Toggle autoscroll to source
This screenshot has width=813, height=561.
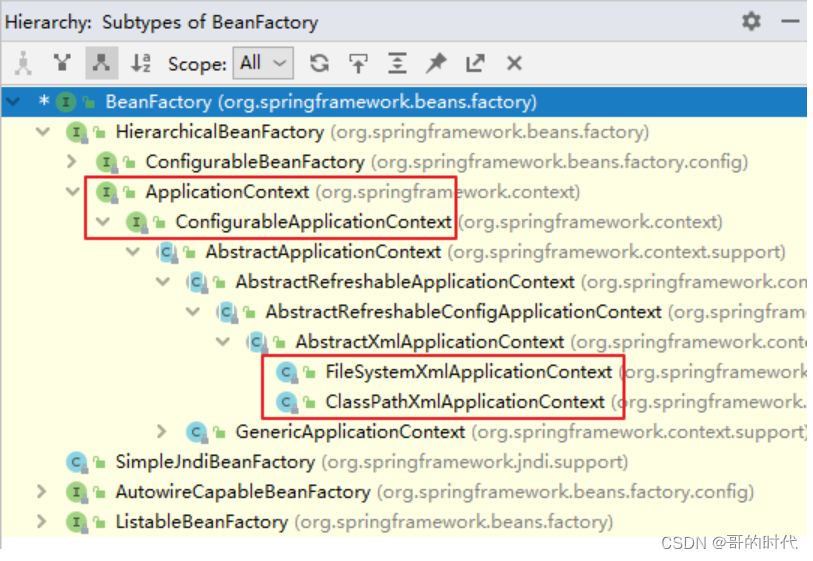click(358, 63)
